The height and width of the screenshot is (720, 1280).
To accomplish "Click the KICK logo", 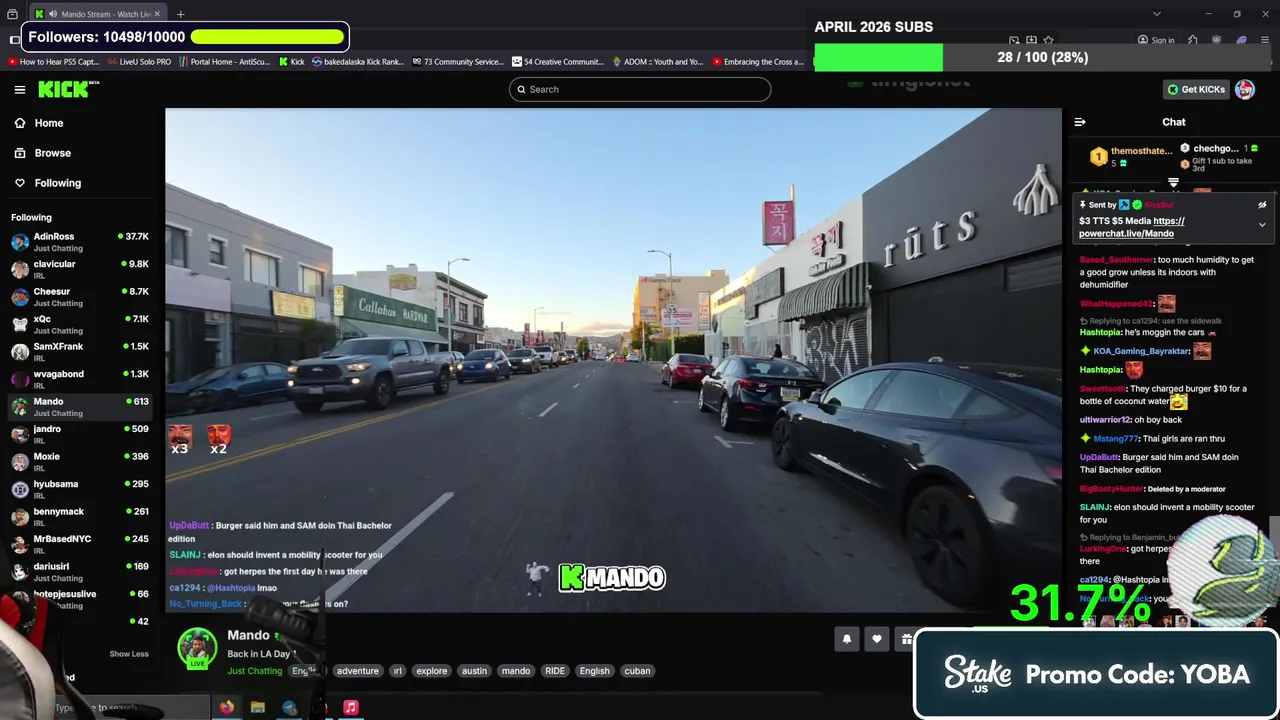I will 68,90.
